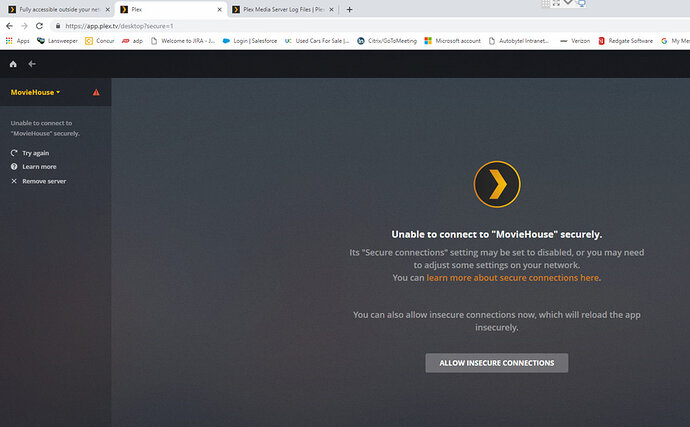Image resolution: width=690 pixels, height=427 pixels.
Task: Close the Fully accessible outside tab
Action: [107, 10]
